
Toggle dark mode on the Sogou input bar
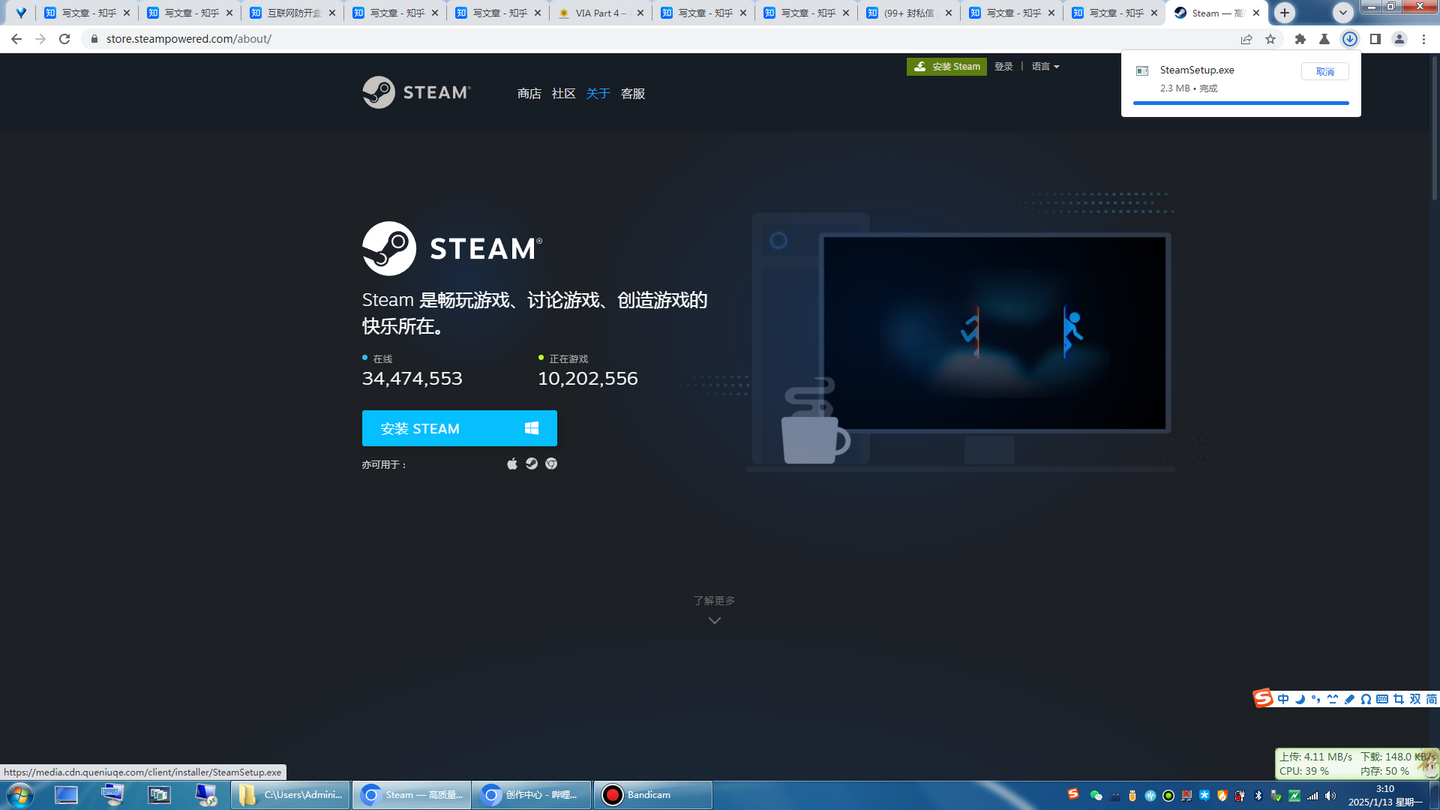(1298, 698)
